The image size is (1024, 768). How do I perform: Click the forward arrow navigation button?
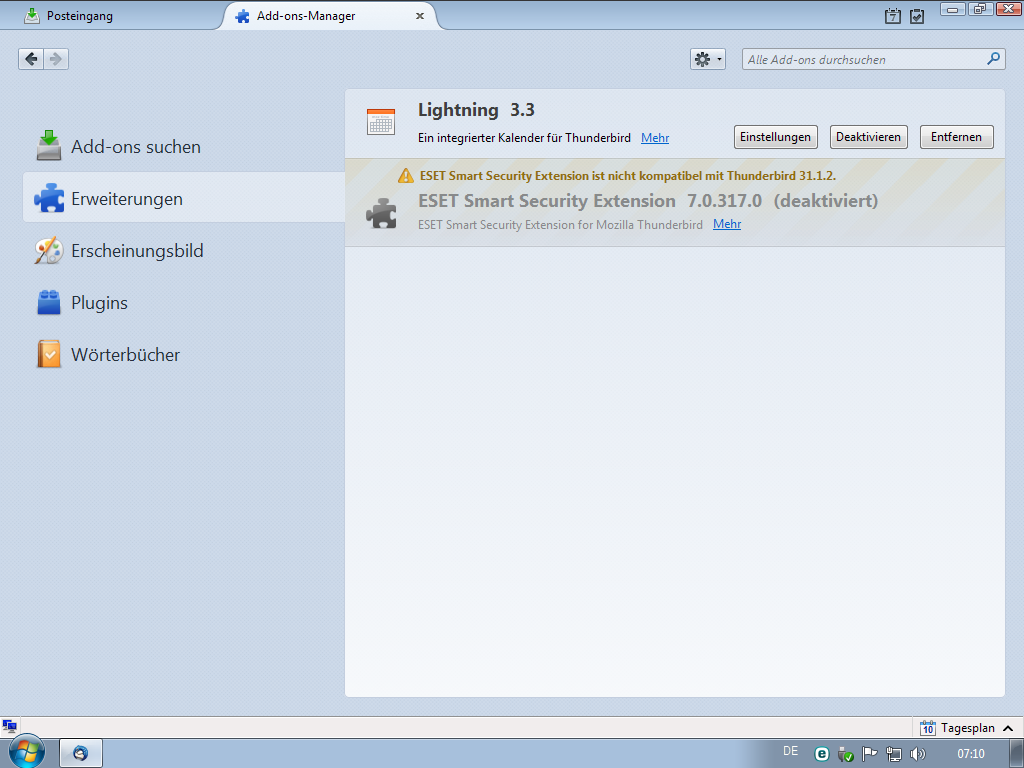coord(56,59)
